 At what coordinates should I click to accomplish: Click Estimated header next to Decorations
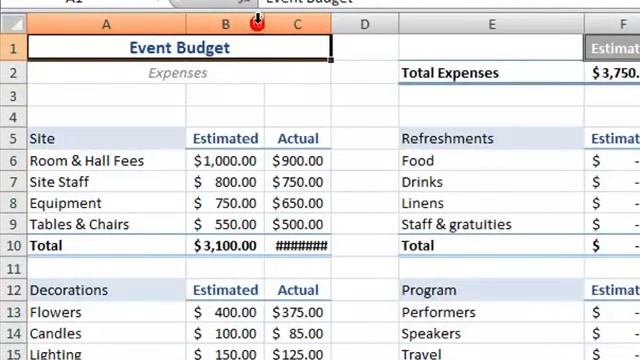[x=225, y=290]
